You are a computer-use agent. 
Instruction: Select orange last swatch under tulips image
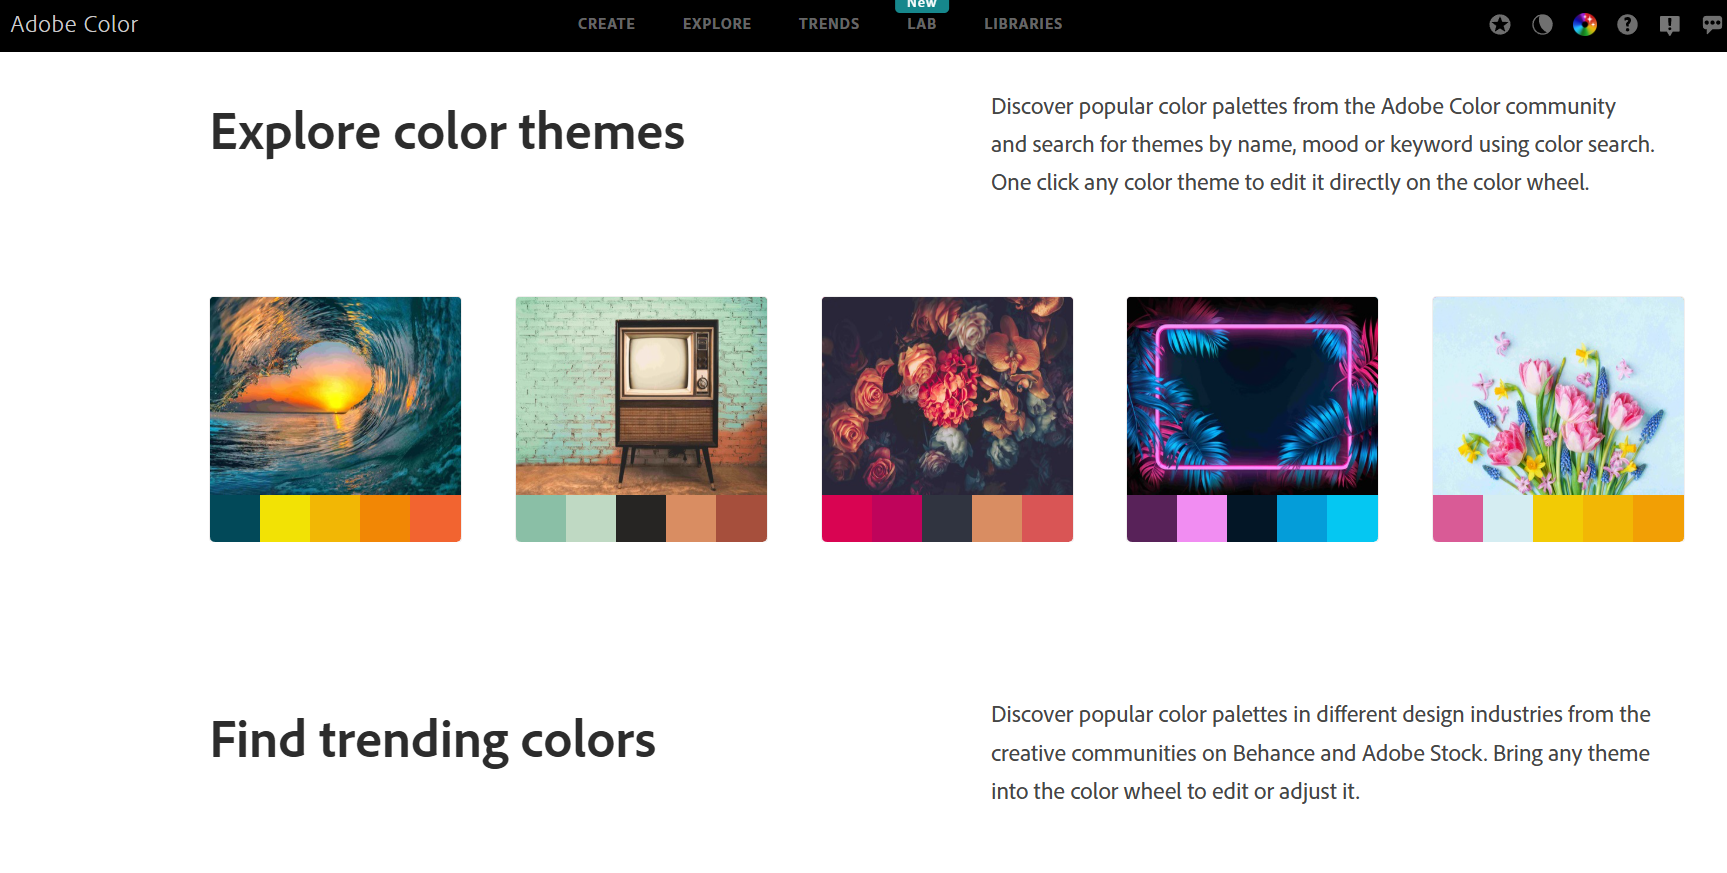point(1658,518)
